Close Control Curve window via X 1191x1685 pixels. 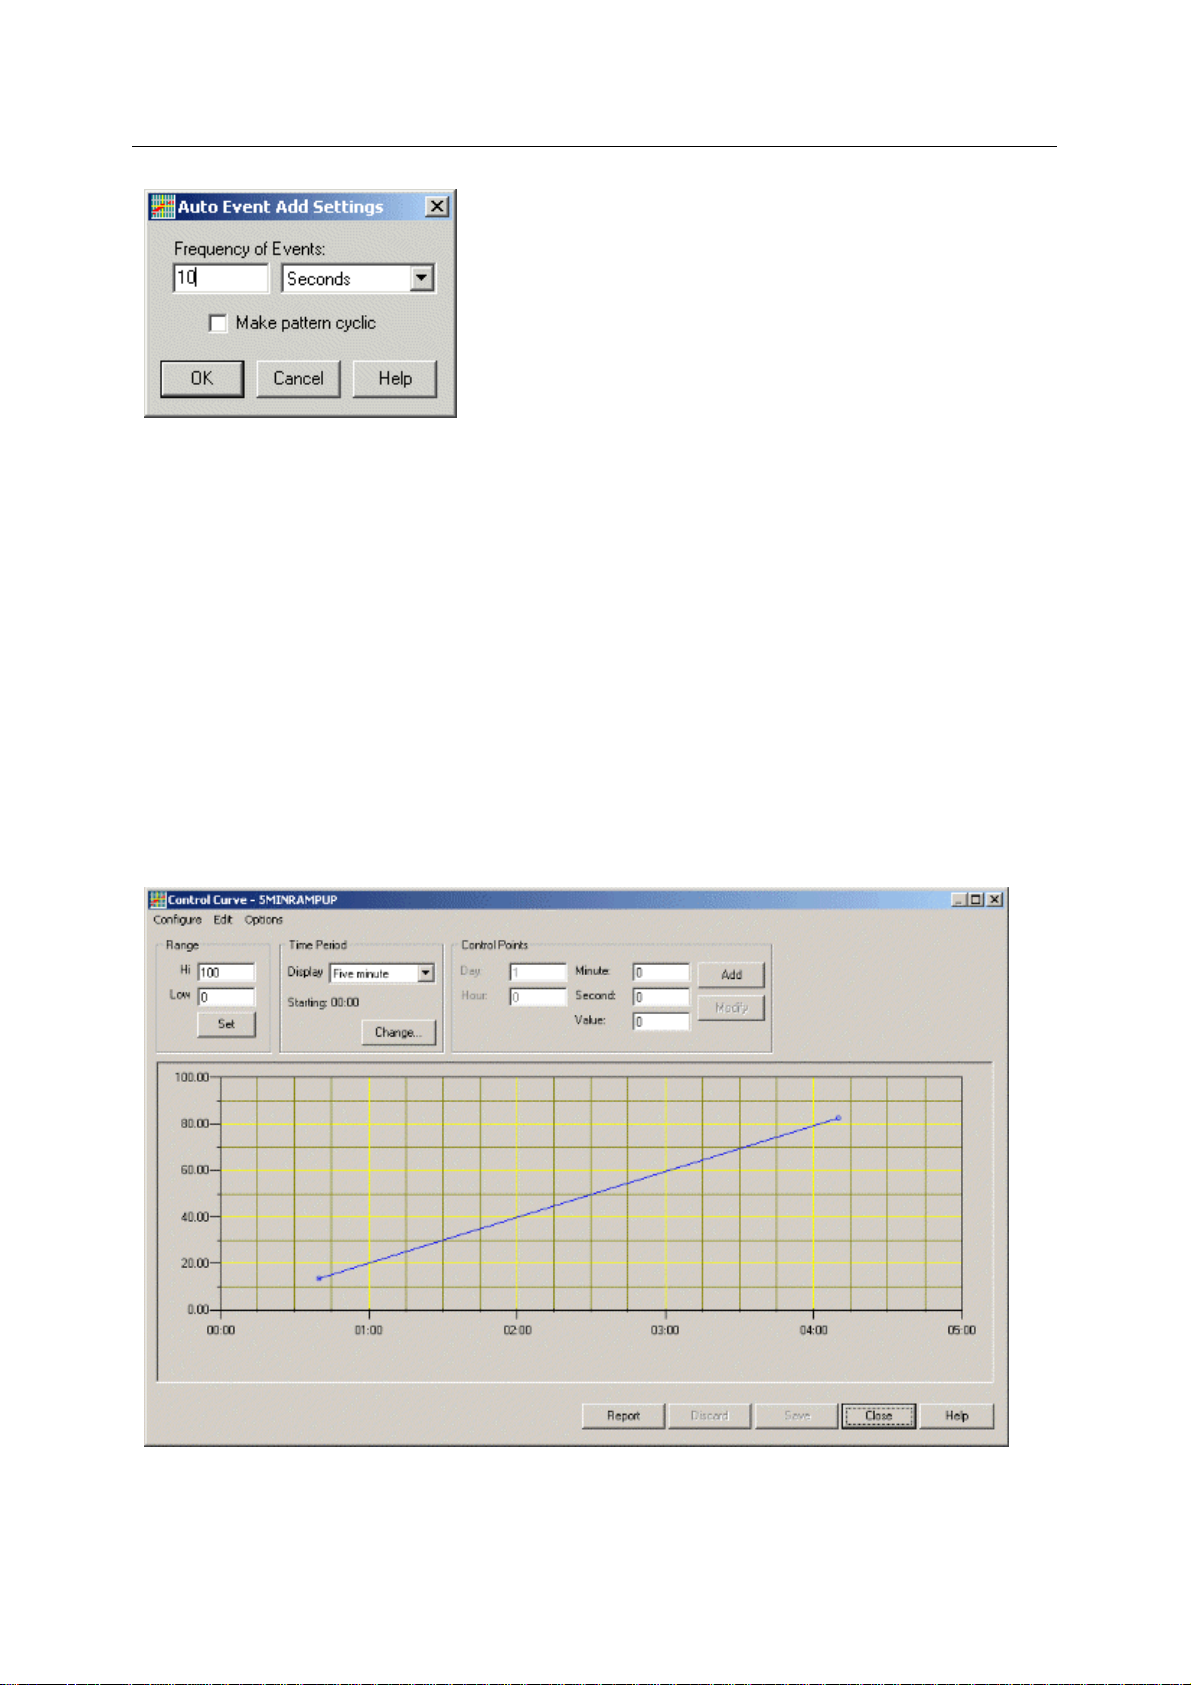994,900
